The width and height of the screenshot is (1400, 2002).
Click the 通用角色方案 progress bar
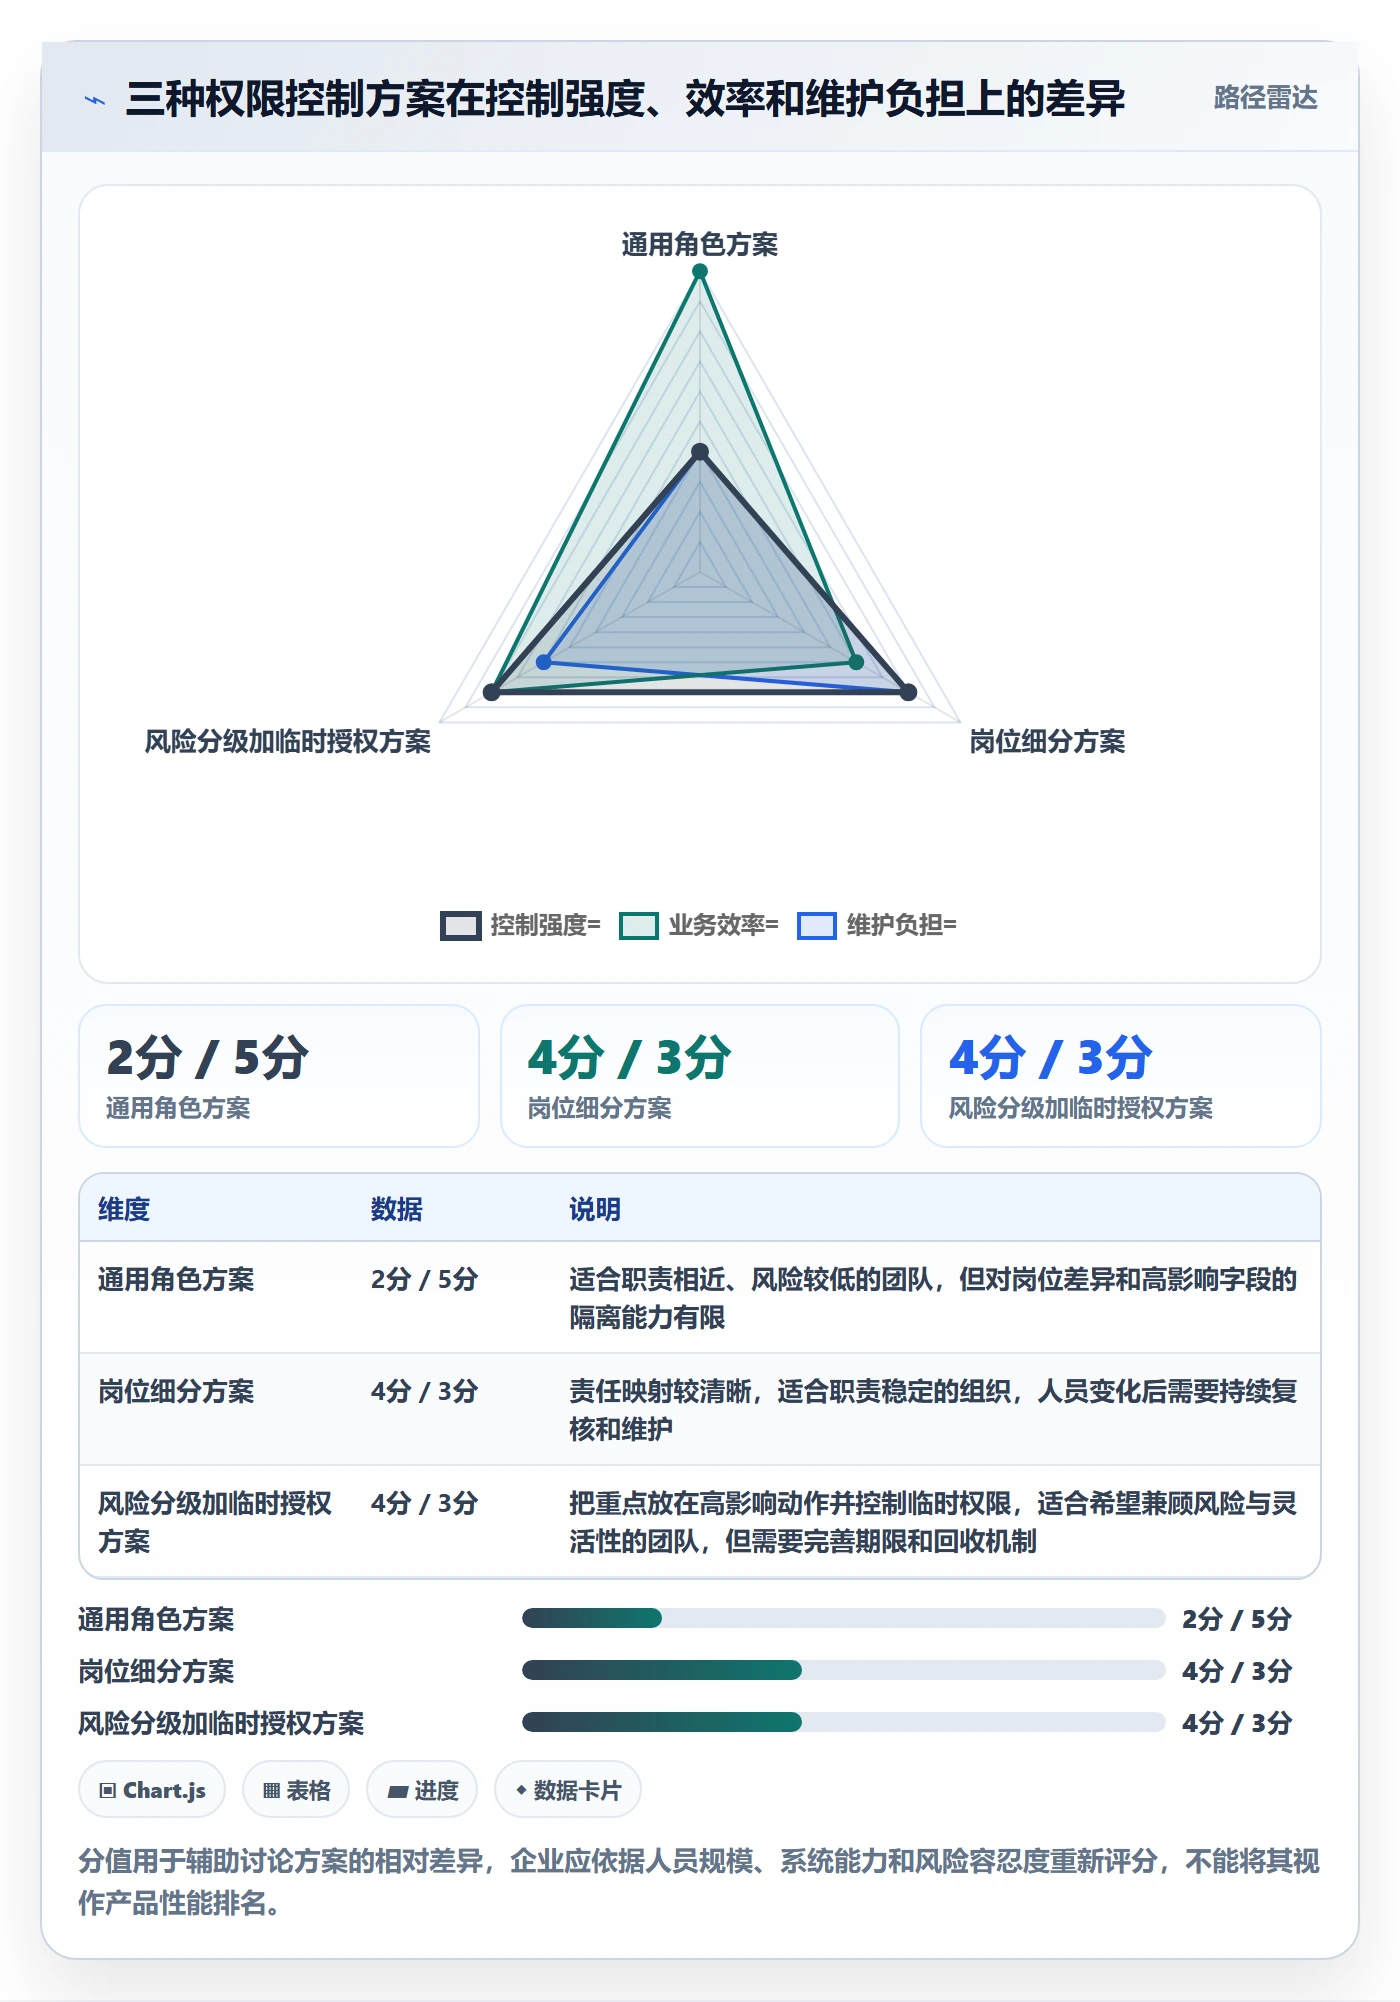[x=844, y=1618]
